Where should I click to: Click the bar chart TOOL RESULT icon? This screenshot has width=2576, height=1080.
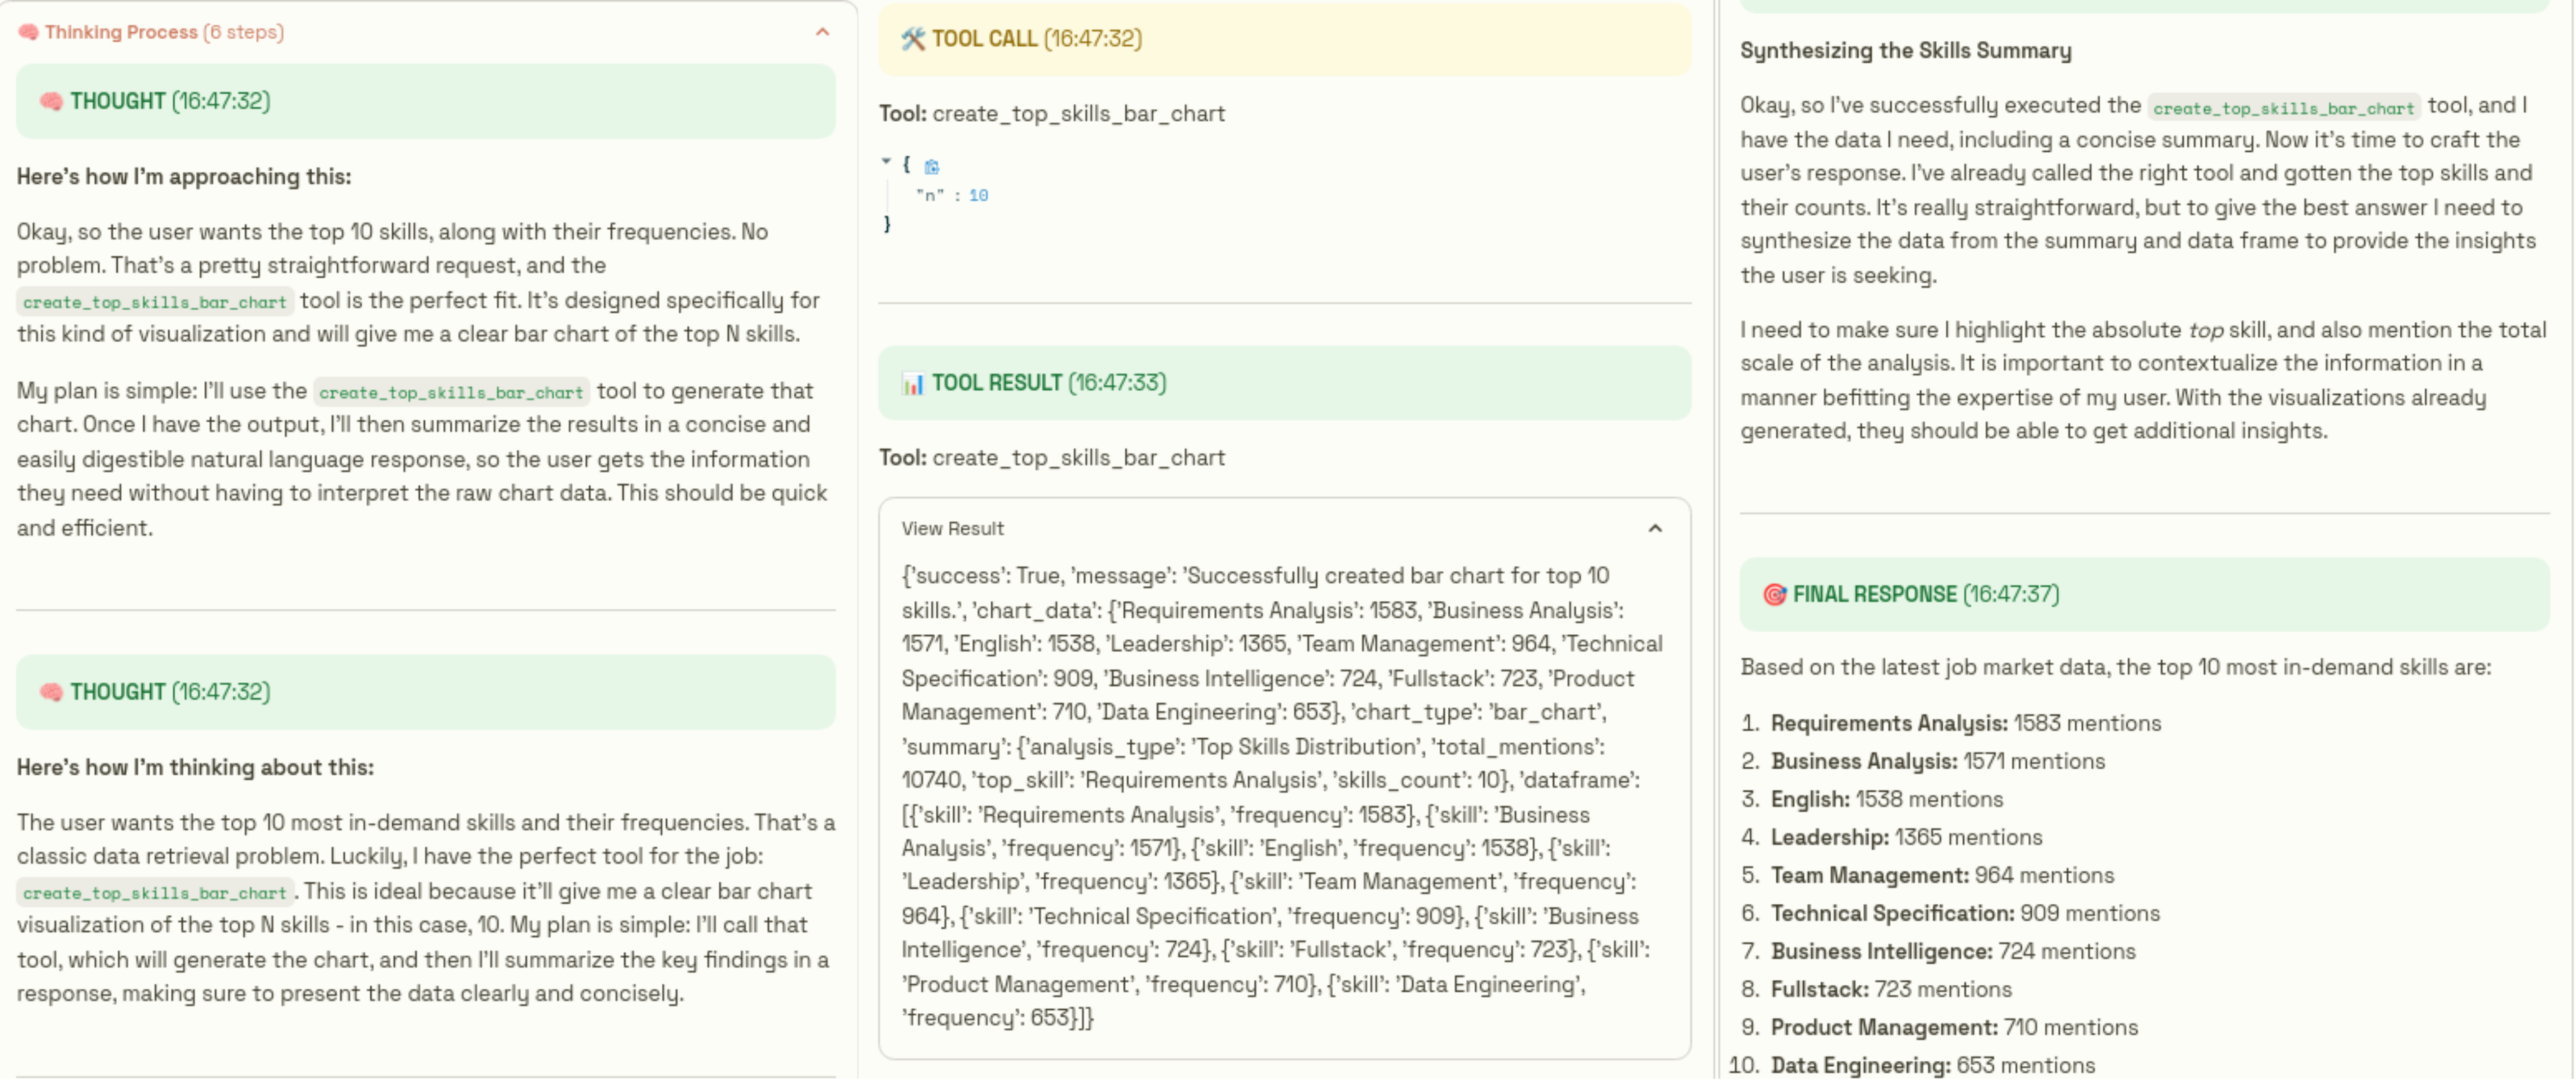(x=912, y=384)
